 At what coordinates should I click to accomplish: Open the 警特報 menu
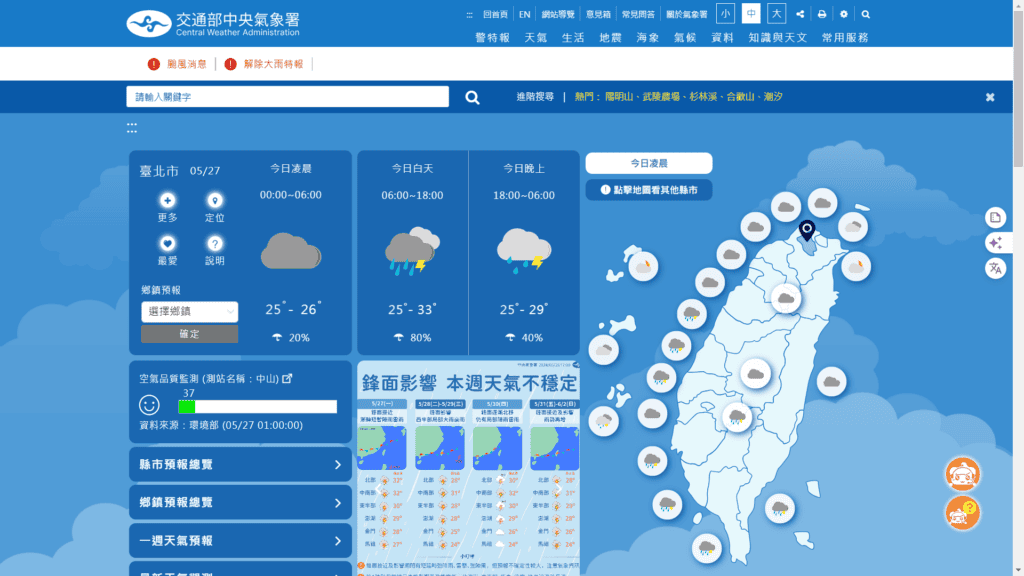(492, 38)
